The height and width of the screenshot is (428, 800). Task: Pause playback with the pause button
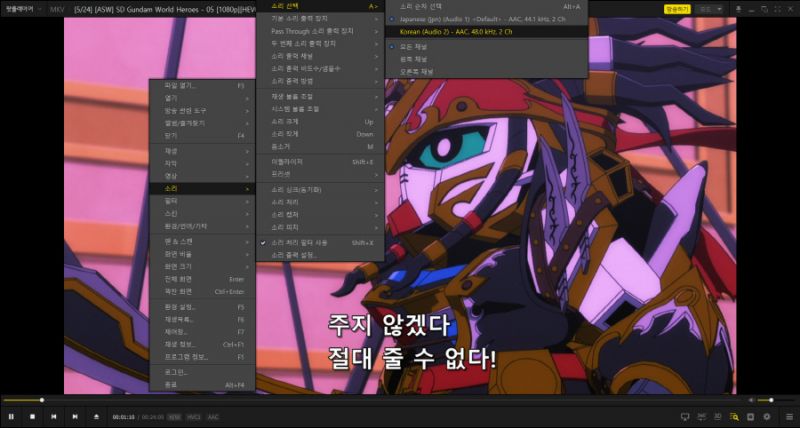click(x=11, y=416)
